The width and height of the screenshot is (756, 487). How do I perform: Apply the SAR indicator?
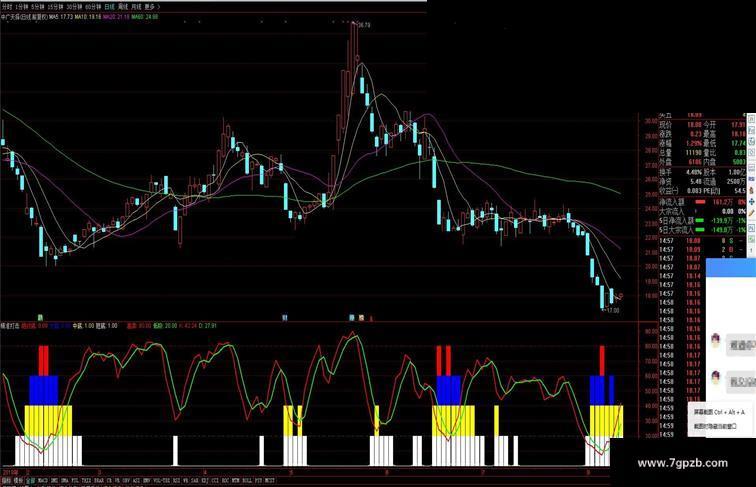194,480
